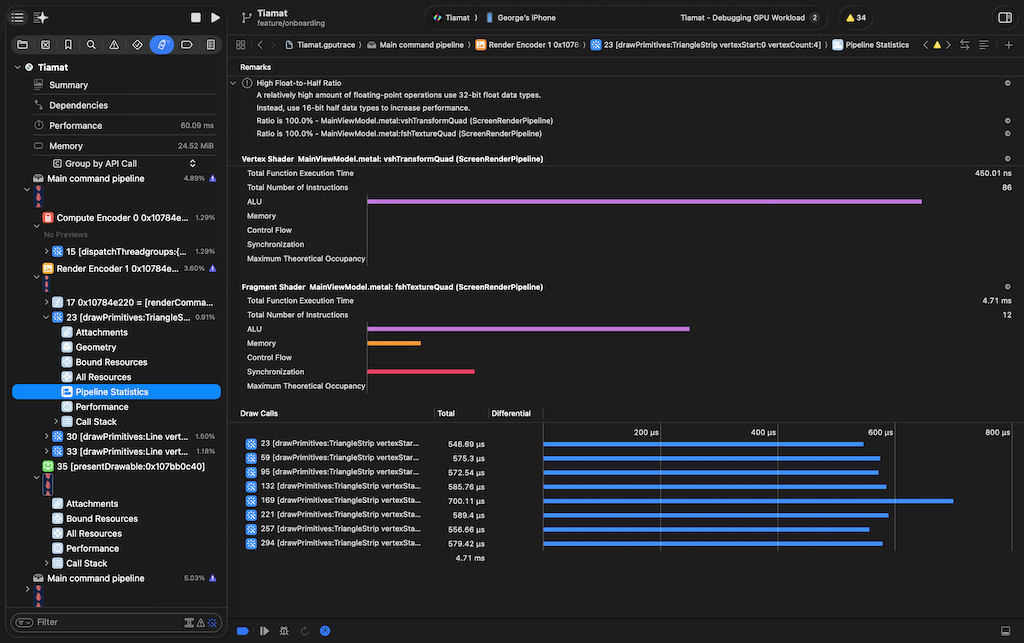Toggle the navigator sidebar visibility
The image size is (1024, 643).
[x=16, y=18]
